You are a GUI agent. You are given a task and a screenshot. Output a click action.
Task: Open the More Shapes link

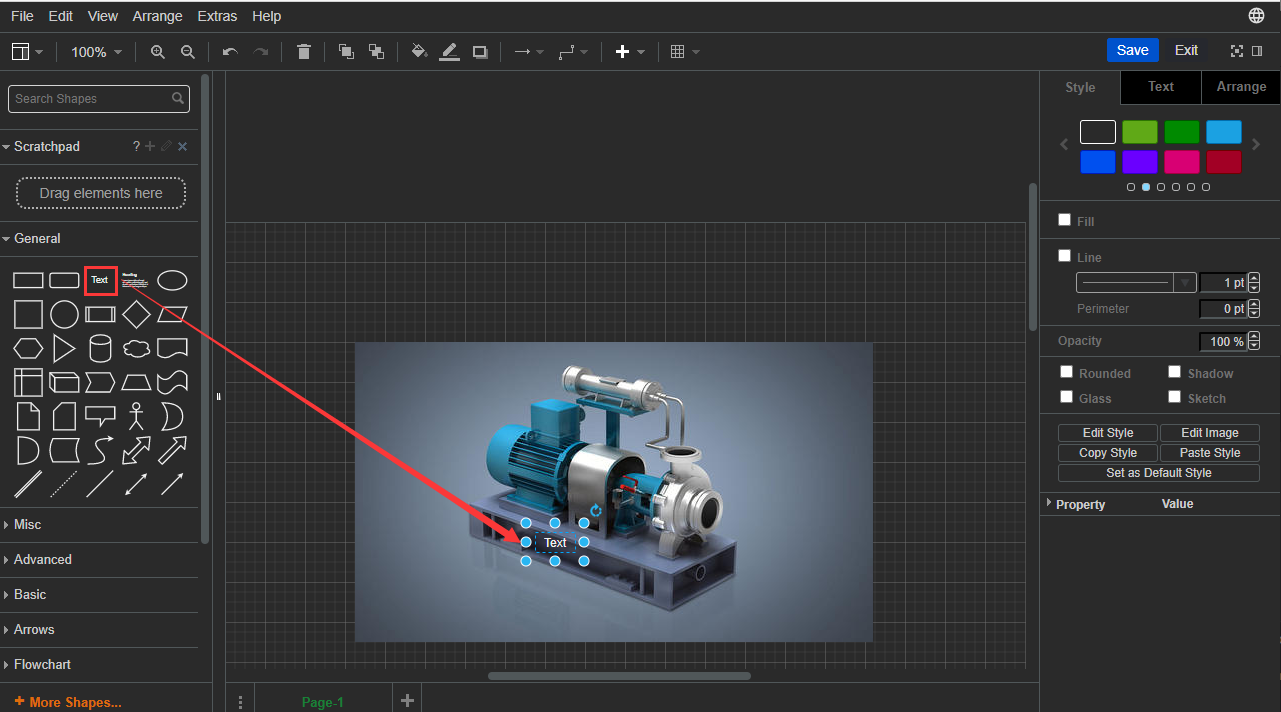68,702
